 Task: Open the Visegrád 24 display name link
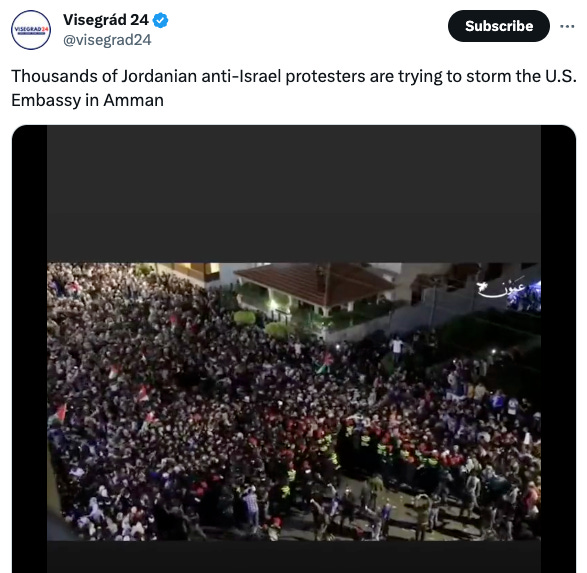click(x=106, y=20)
